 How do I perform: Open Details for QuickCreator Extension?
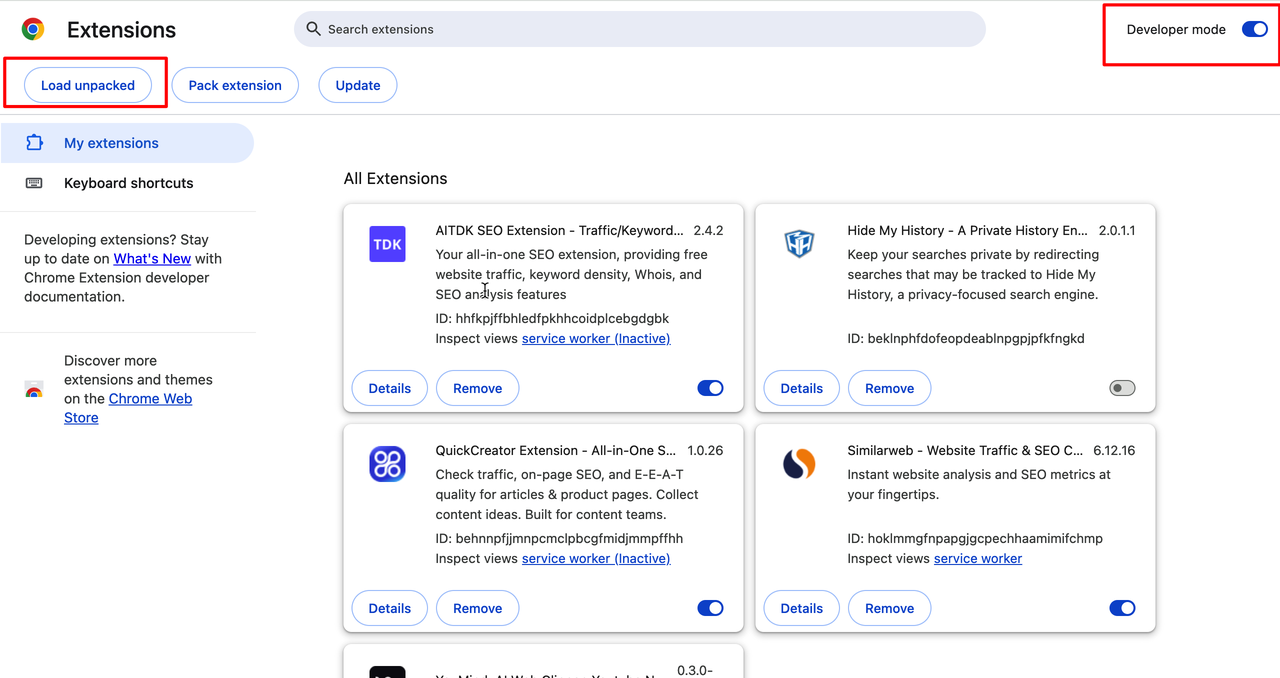[x=390, y=608]
